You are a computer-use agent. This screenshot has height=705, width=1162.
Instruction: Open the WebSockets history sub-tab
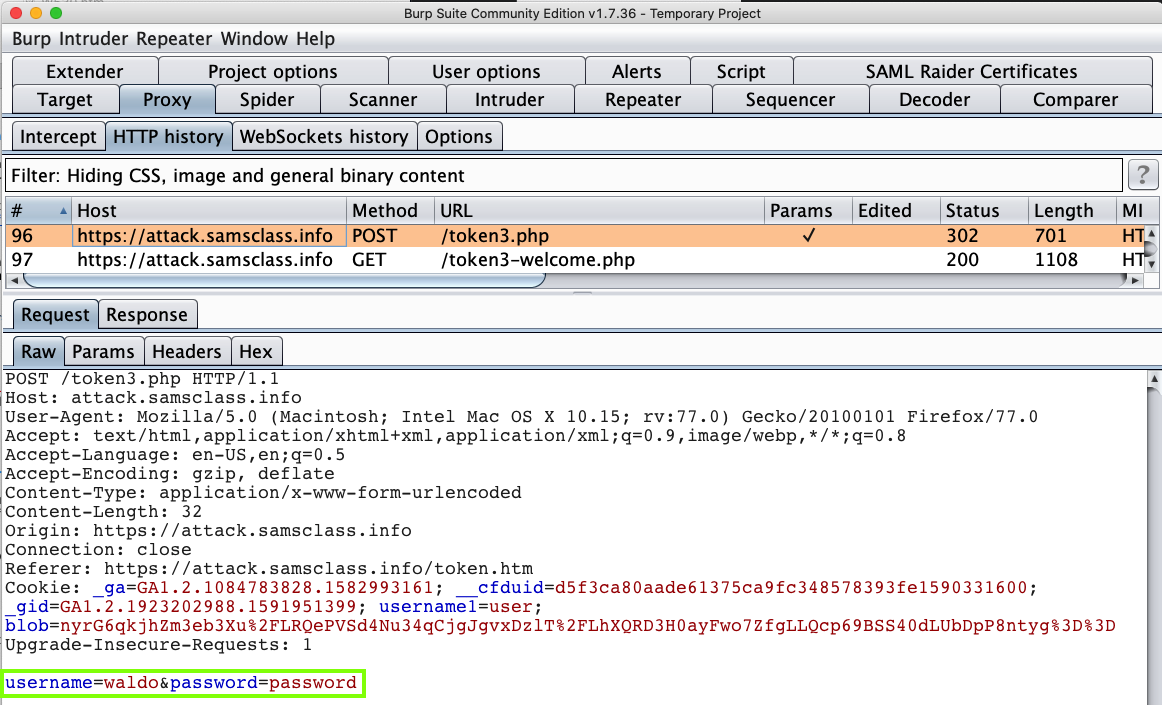(x=324, y=136)
